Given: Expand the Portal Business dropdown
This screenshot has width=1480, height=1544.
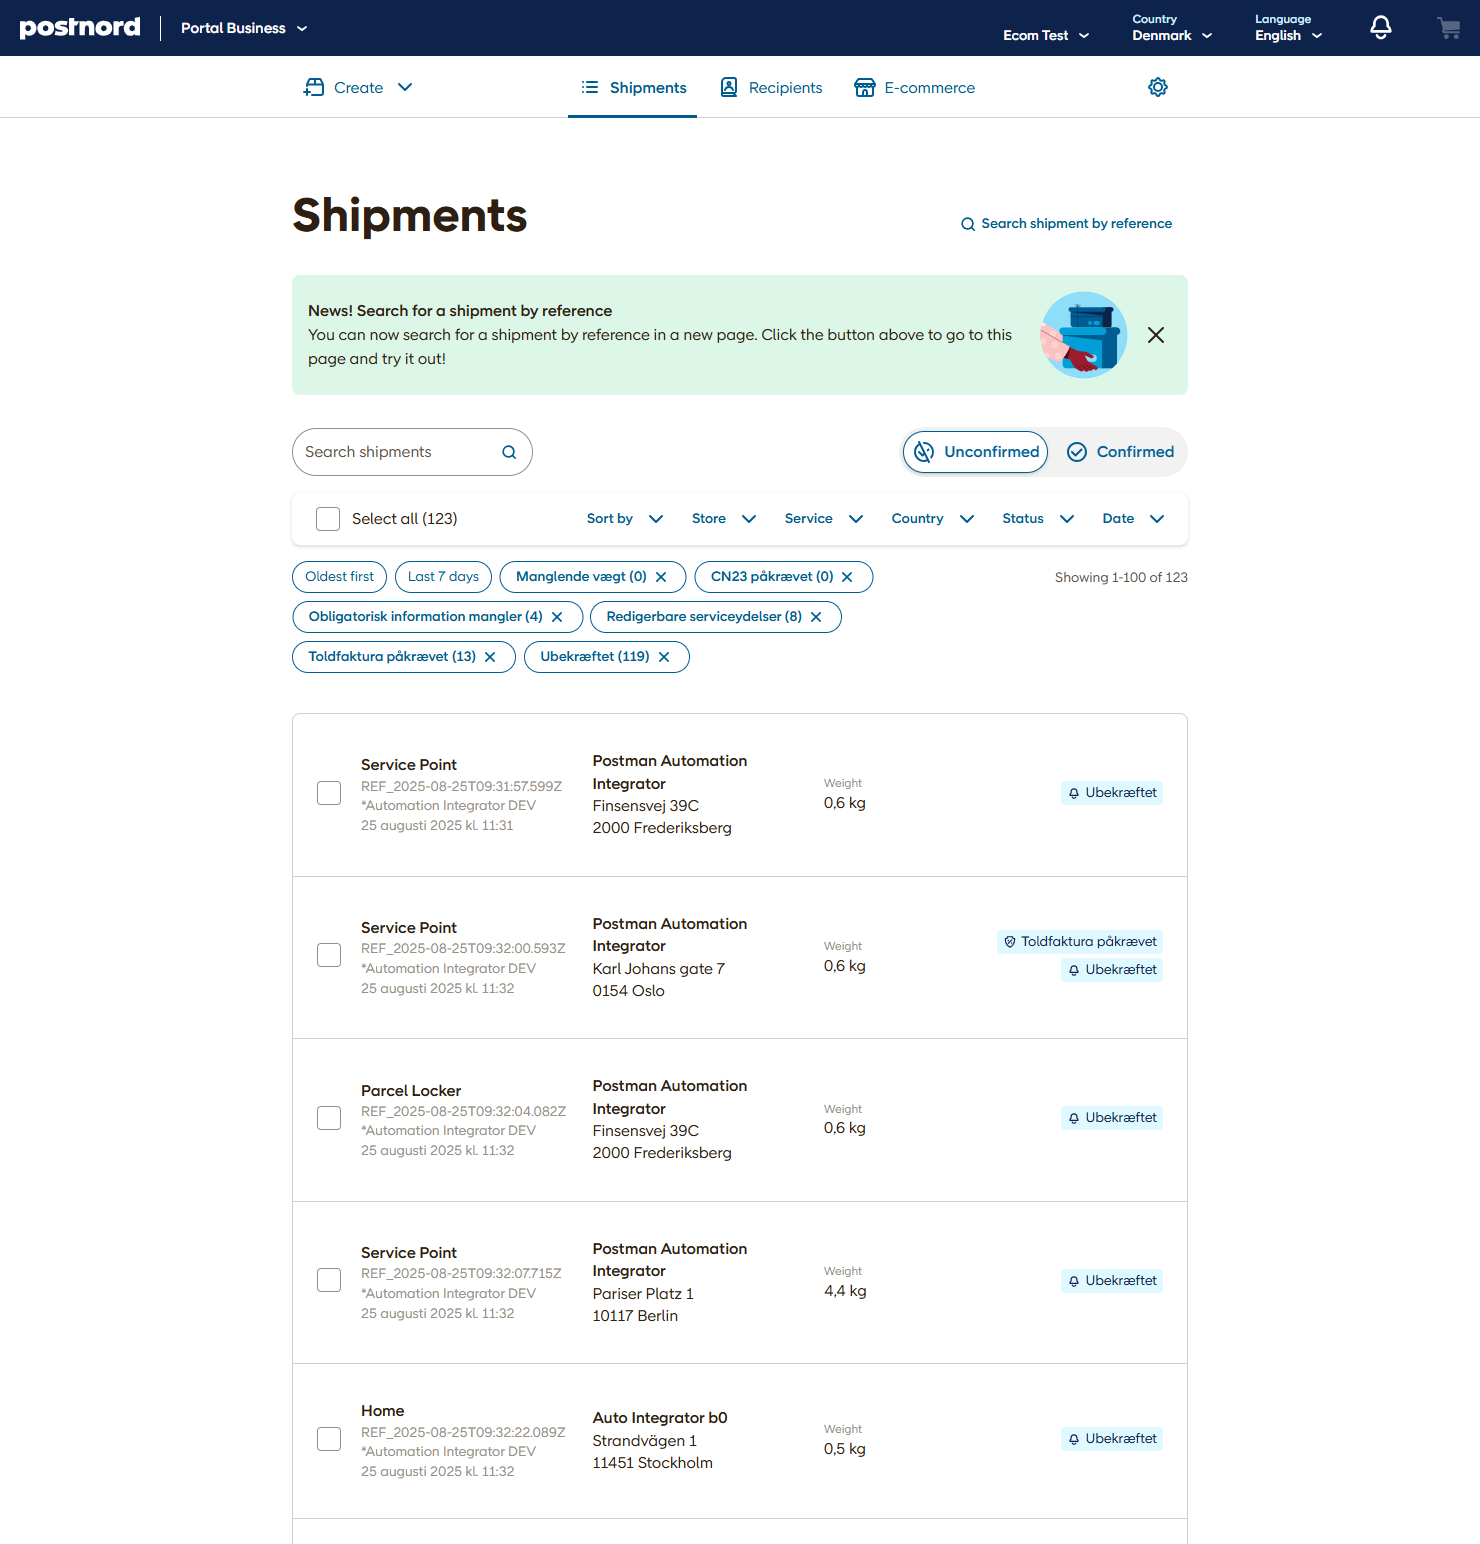Looking at the screenshot, I should 244,28.
